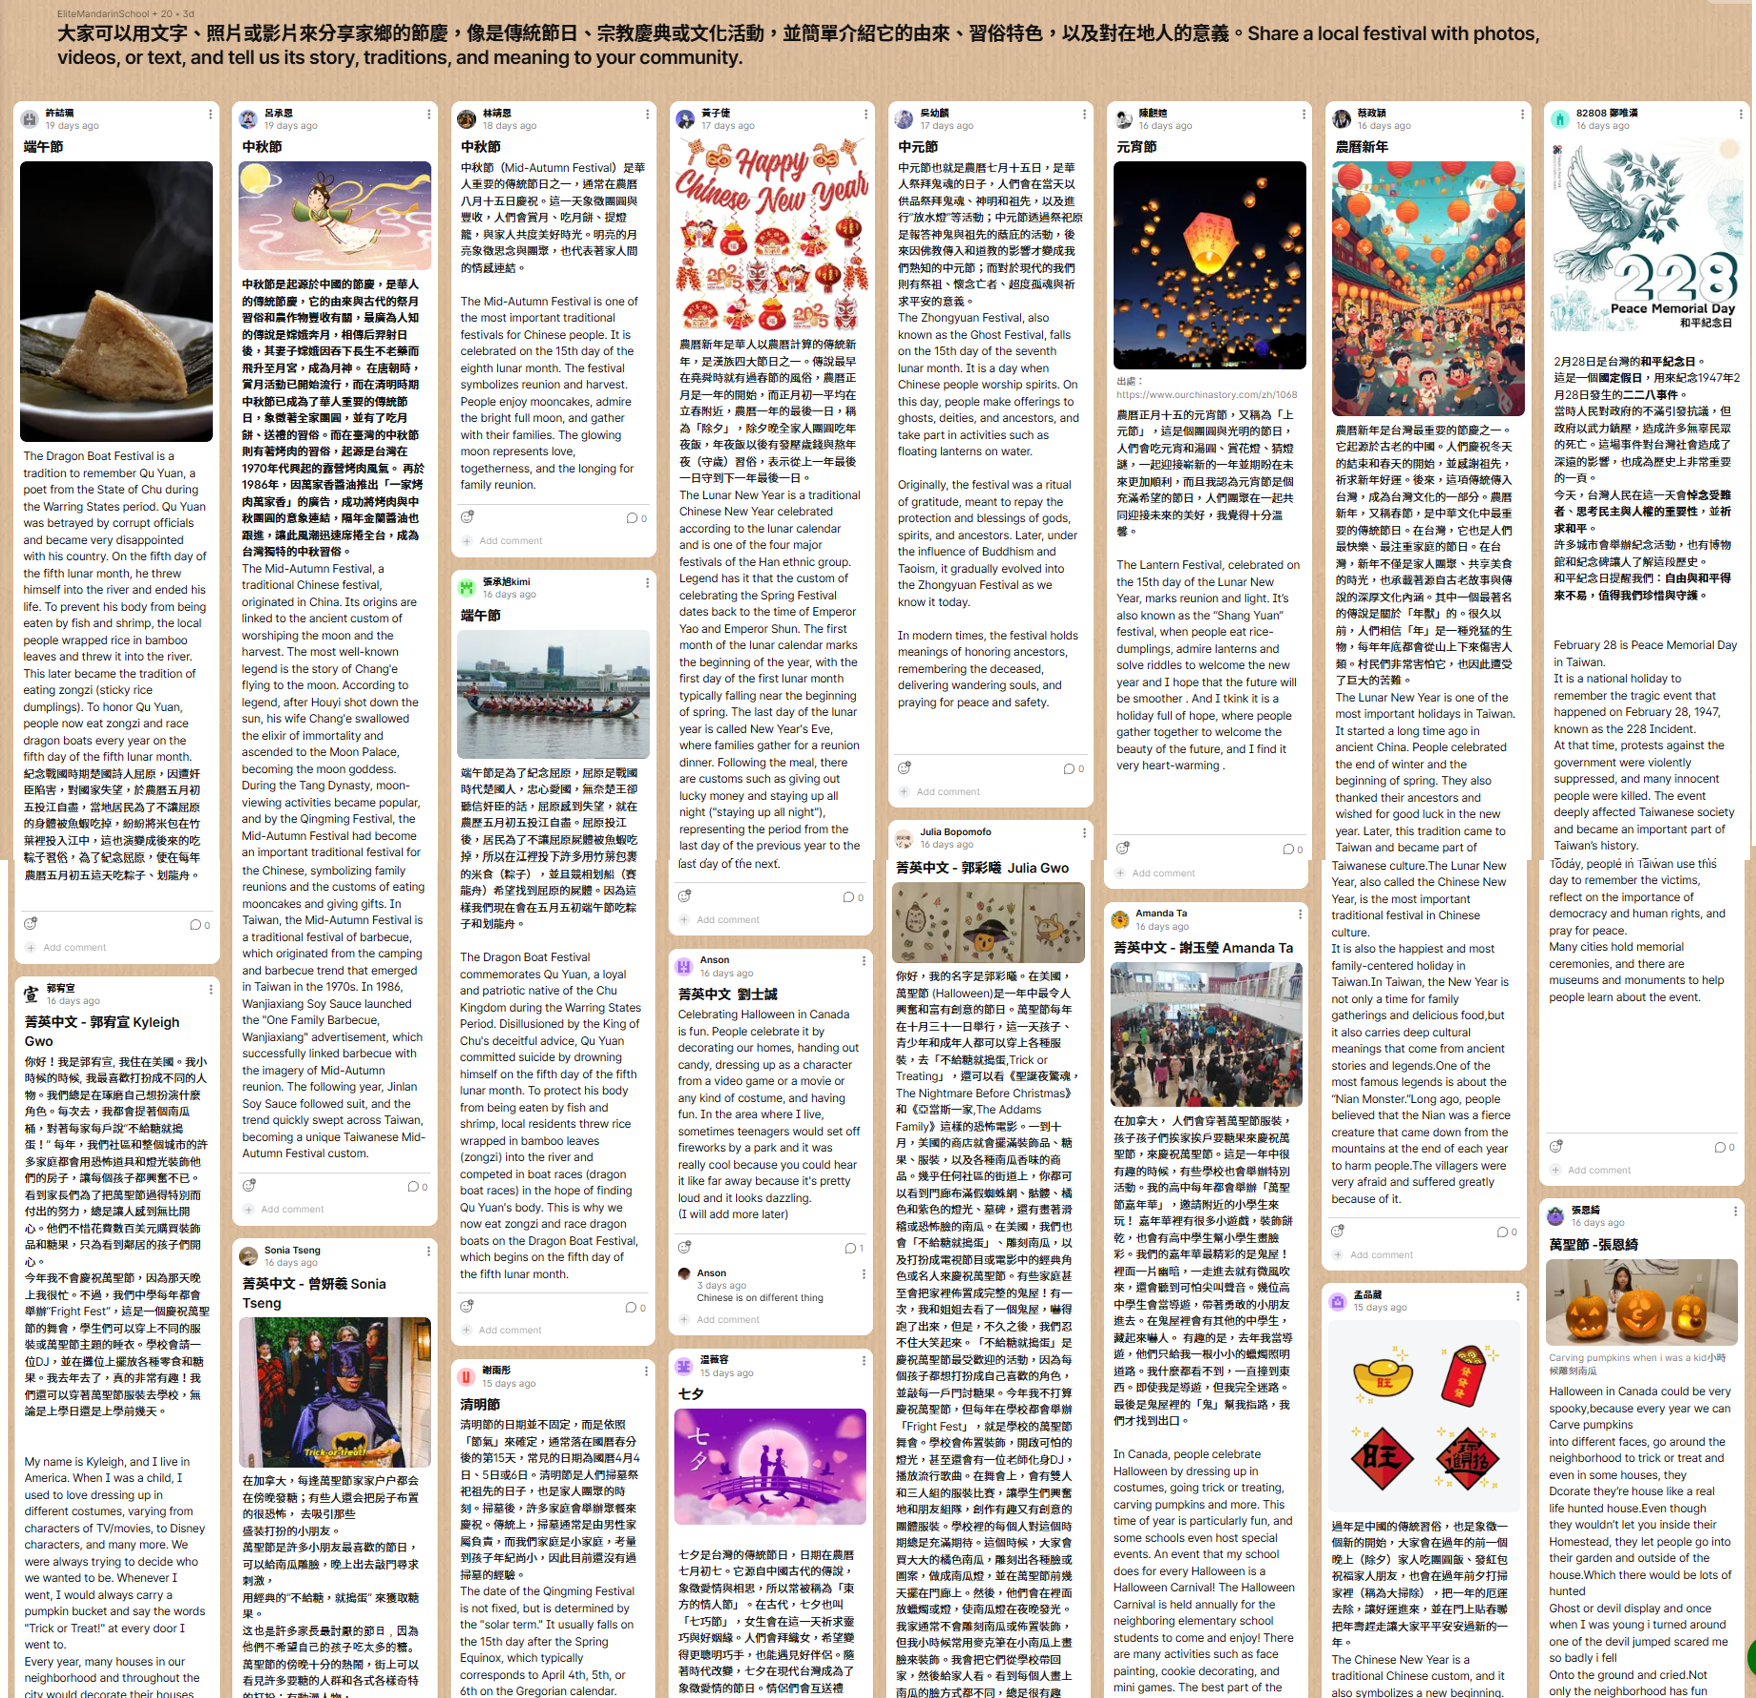Screen dimensions: 1756x1698
Task: Open the sky lantern photo in 元宵節 post
Action: tap(1209, 265)
